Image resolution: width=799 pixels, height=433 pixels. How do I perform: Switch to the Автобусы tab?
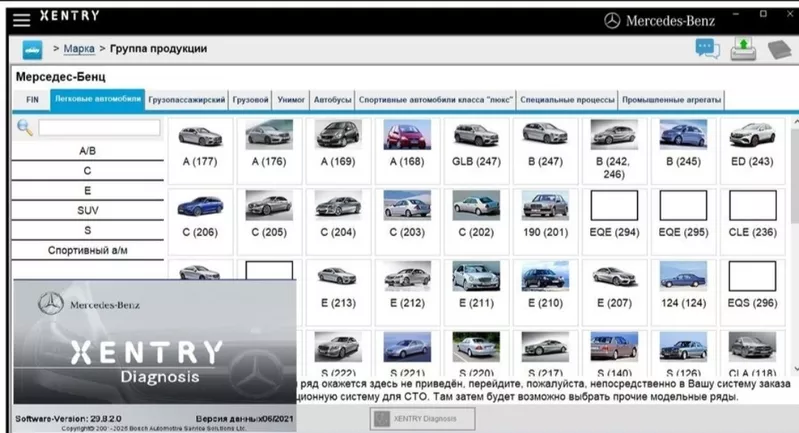tap(332, 100)
